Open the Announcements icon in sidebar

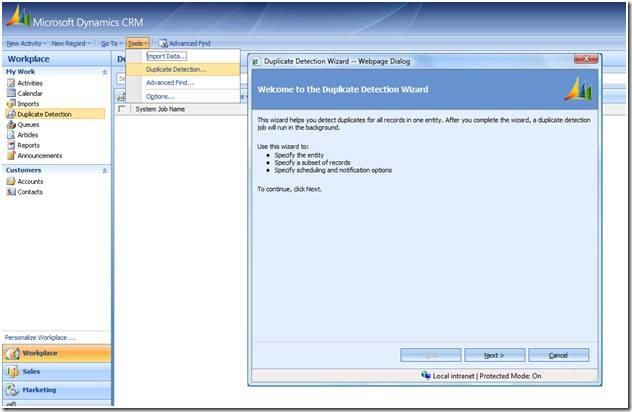(x=11, y=156)
